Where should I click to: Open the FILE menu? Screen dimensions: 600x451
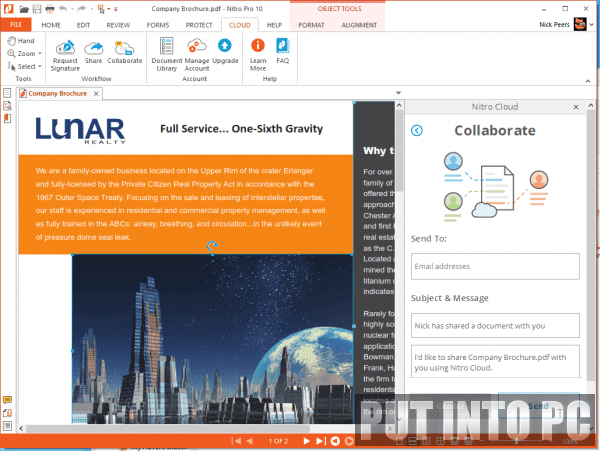tap(16, 25)
